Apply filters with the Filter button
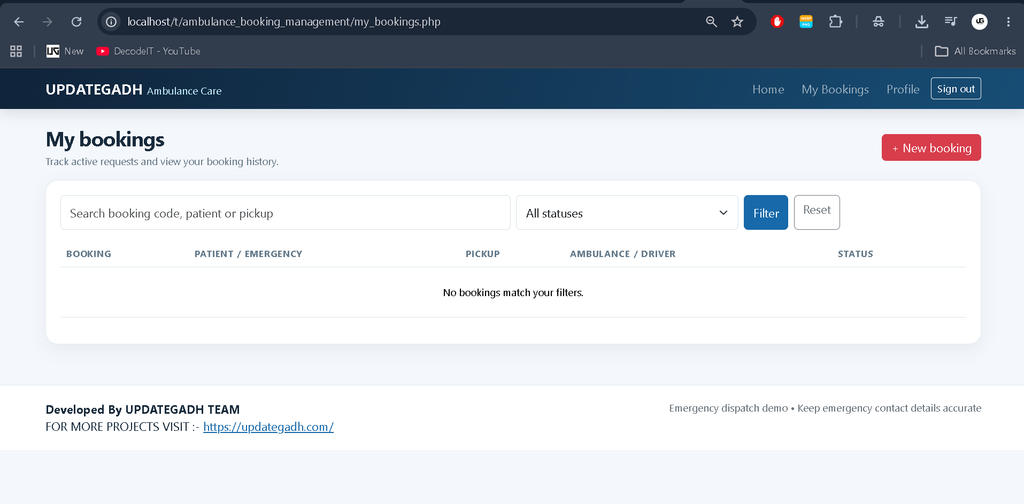This screenshot has height=504, width=1024. (766, 213)
